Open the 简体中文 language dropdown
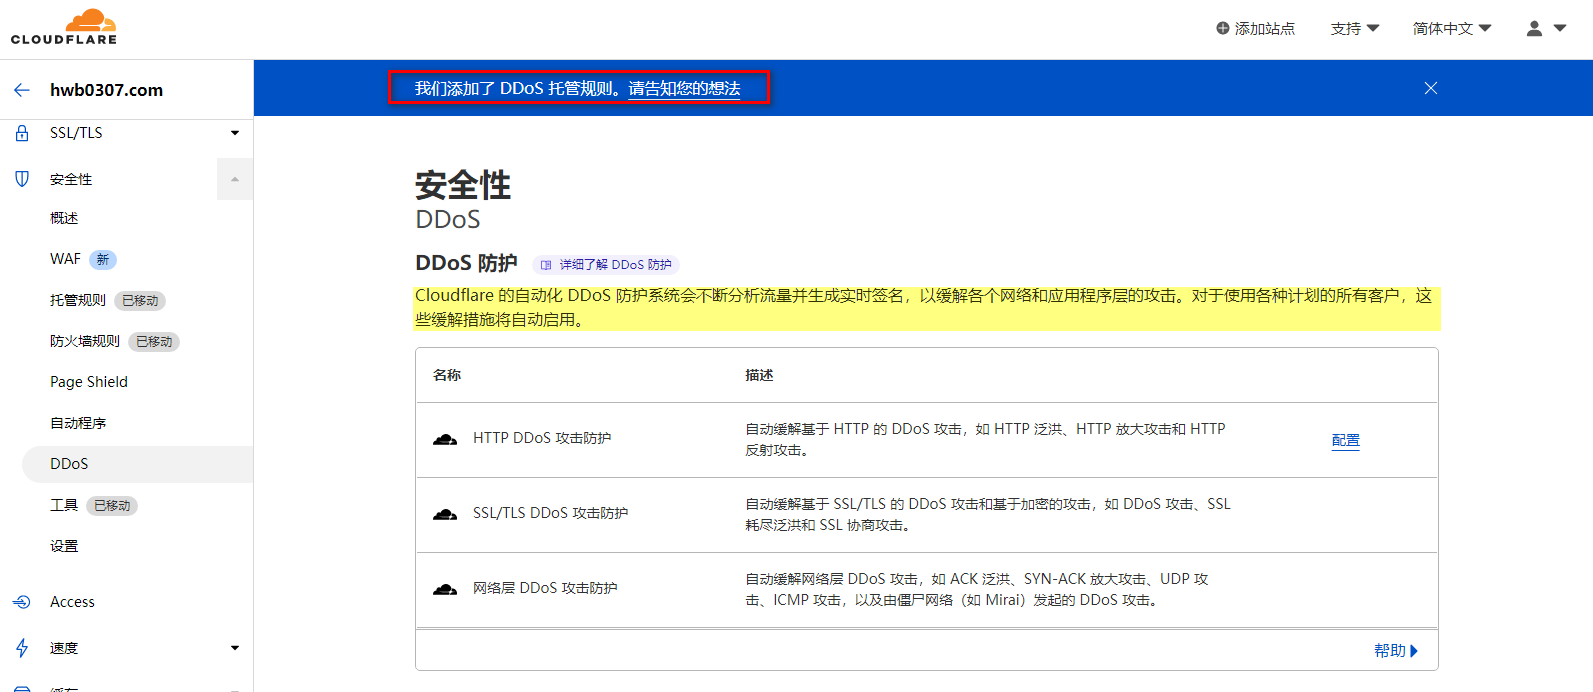The image size is (1593, 692). 1451,29
